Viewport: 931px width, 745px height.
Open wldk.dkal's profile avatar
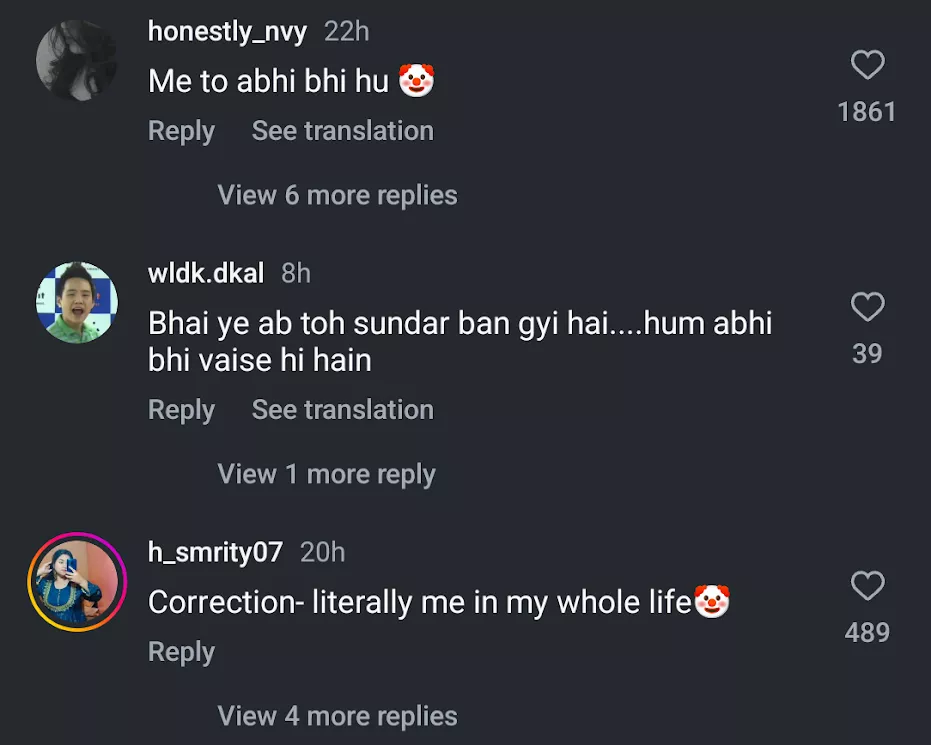[x=77, y=302]
